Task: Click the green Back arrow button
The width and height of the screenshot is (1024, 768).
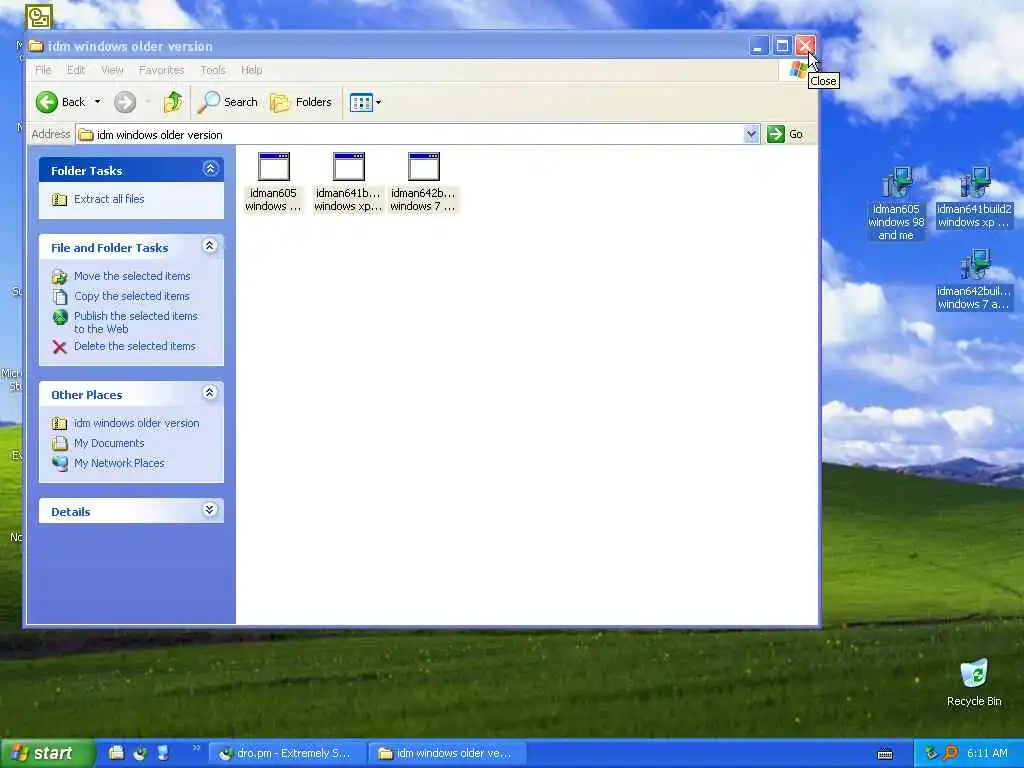Action: tap(47, 102)
